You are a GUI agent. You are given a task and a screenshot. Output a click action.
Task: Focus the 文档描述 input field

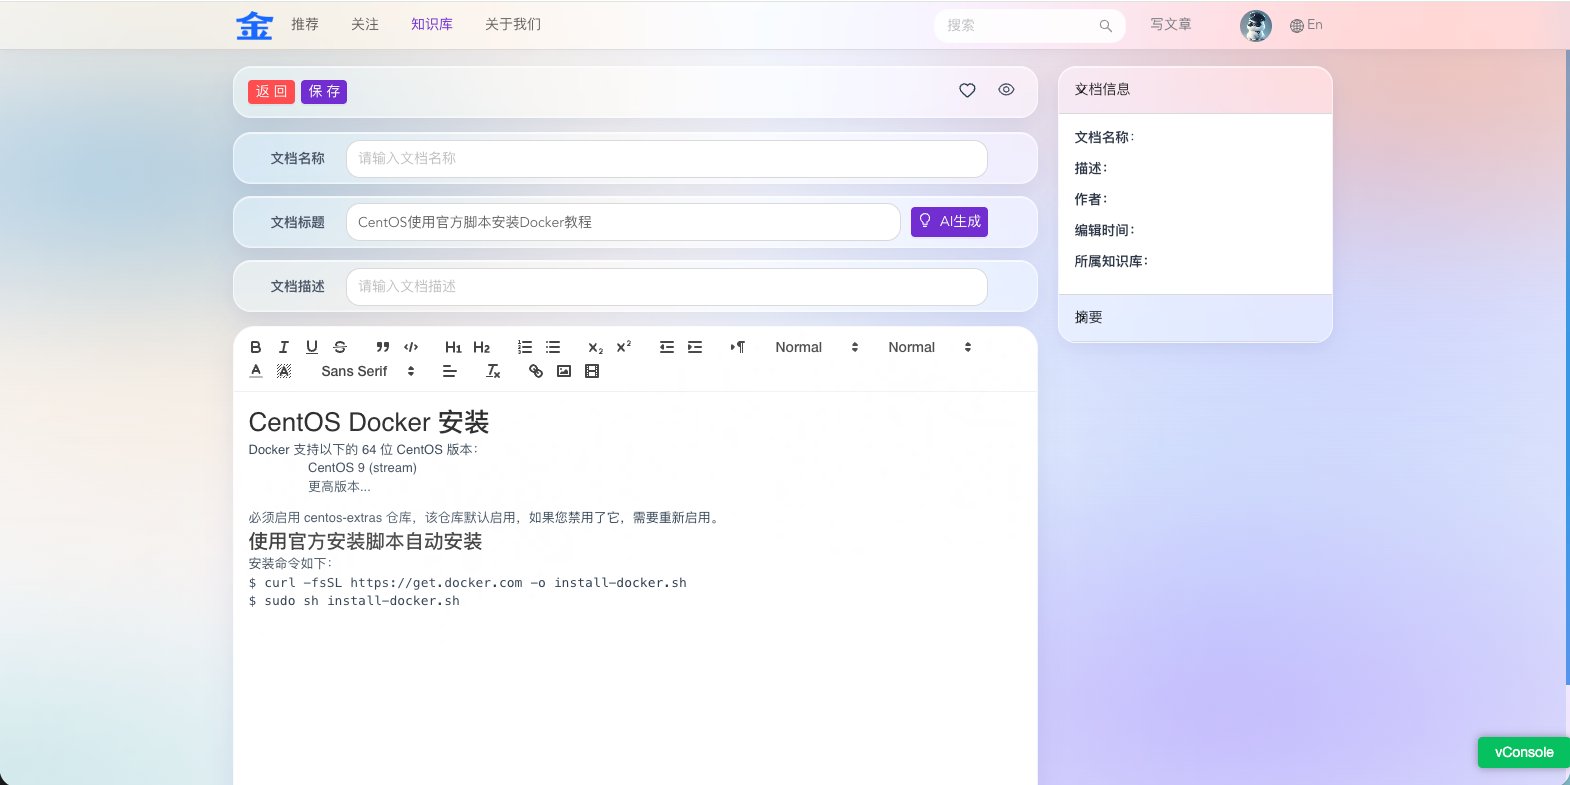tap(667, 287)
